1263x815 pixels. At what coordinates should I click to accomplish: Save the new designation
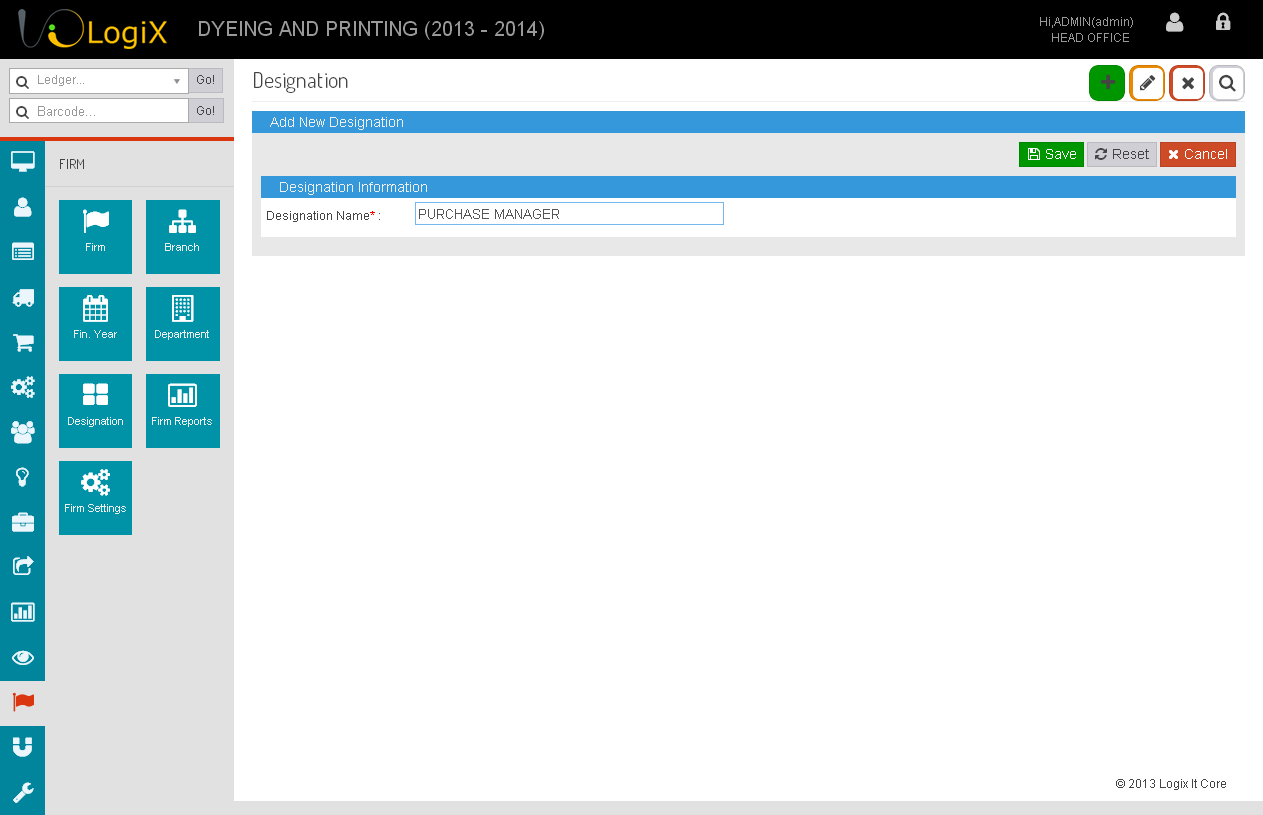1051,154
